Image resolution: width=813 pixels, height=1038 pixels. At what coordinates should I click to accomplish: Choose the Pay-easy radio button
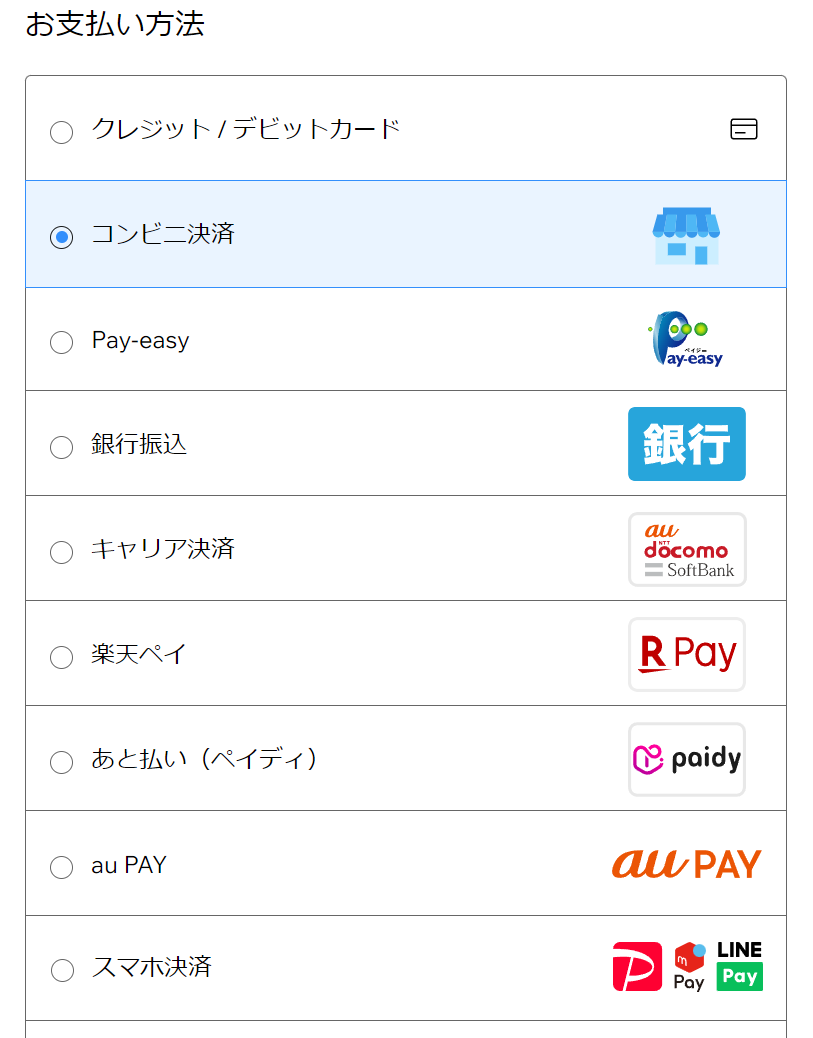coord(62,342)
